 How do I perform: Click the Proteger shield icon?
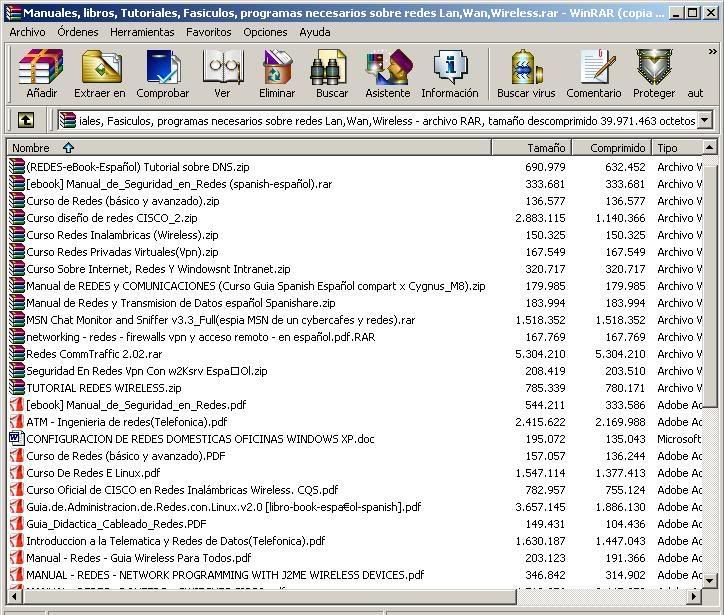click(654, 73)
